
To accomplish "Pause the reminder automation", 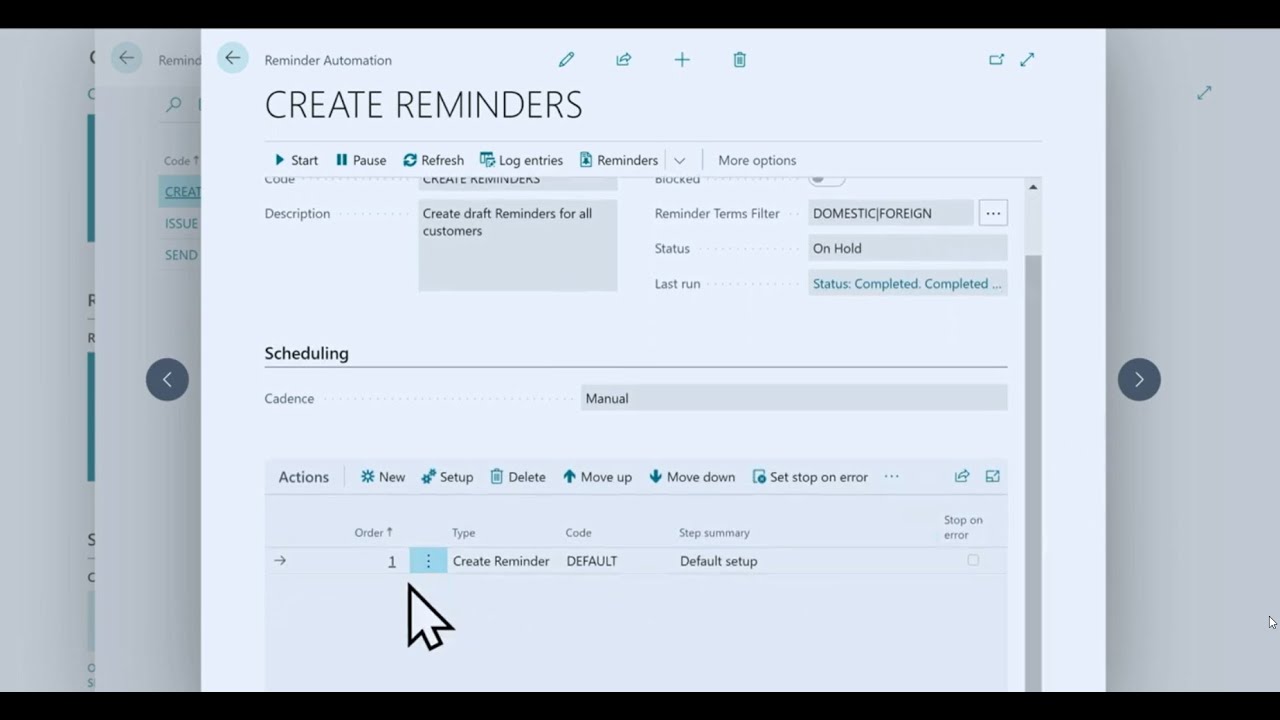I will [360, 160].
